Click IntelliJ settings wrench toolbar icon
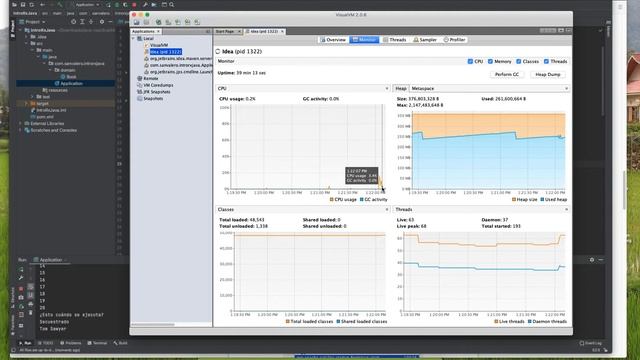 point(145,5)
